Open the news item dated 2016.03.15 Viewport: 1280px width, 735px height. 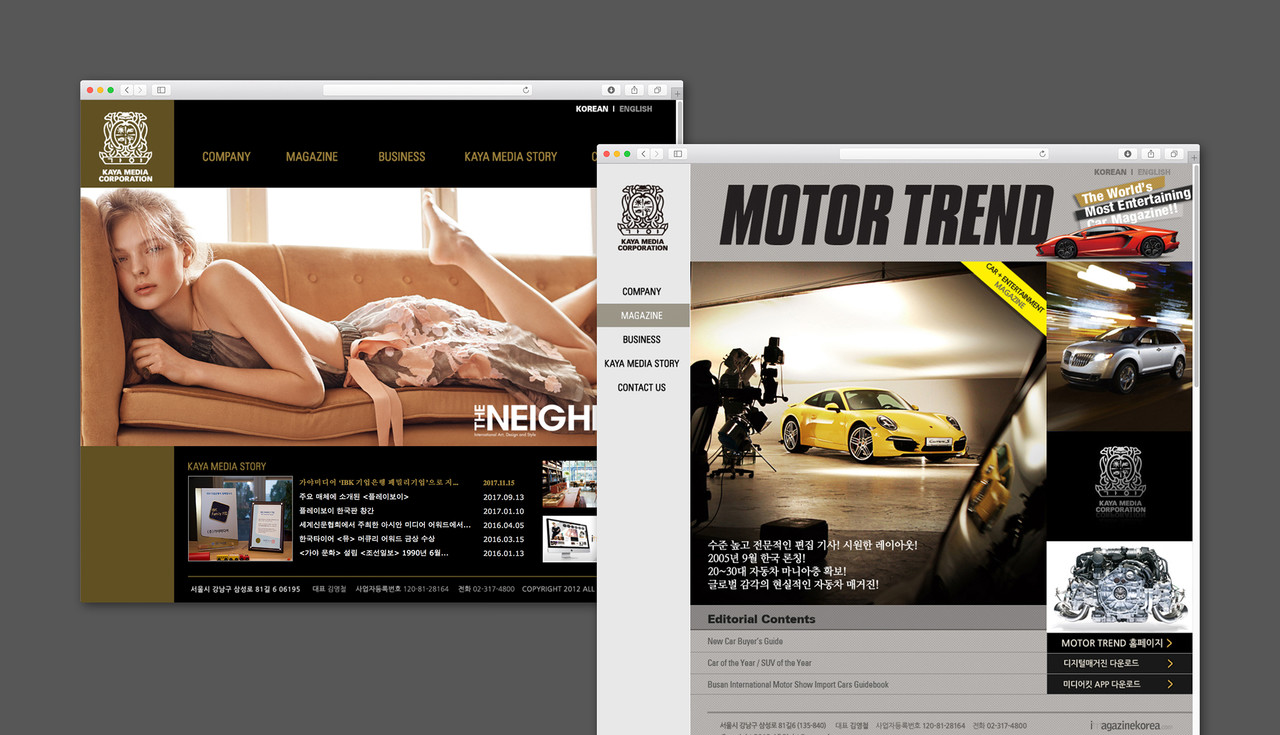(367, 539)
